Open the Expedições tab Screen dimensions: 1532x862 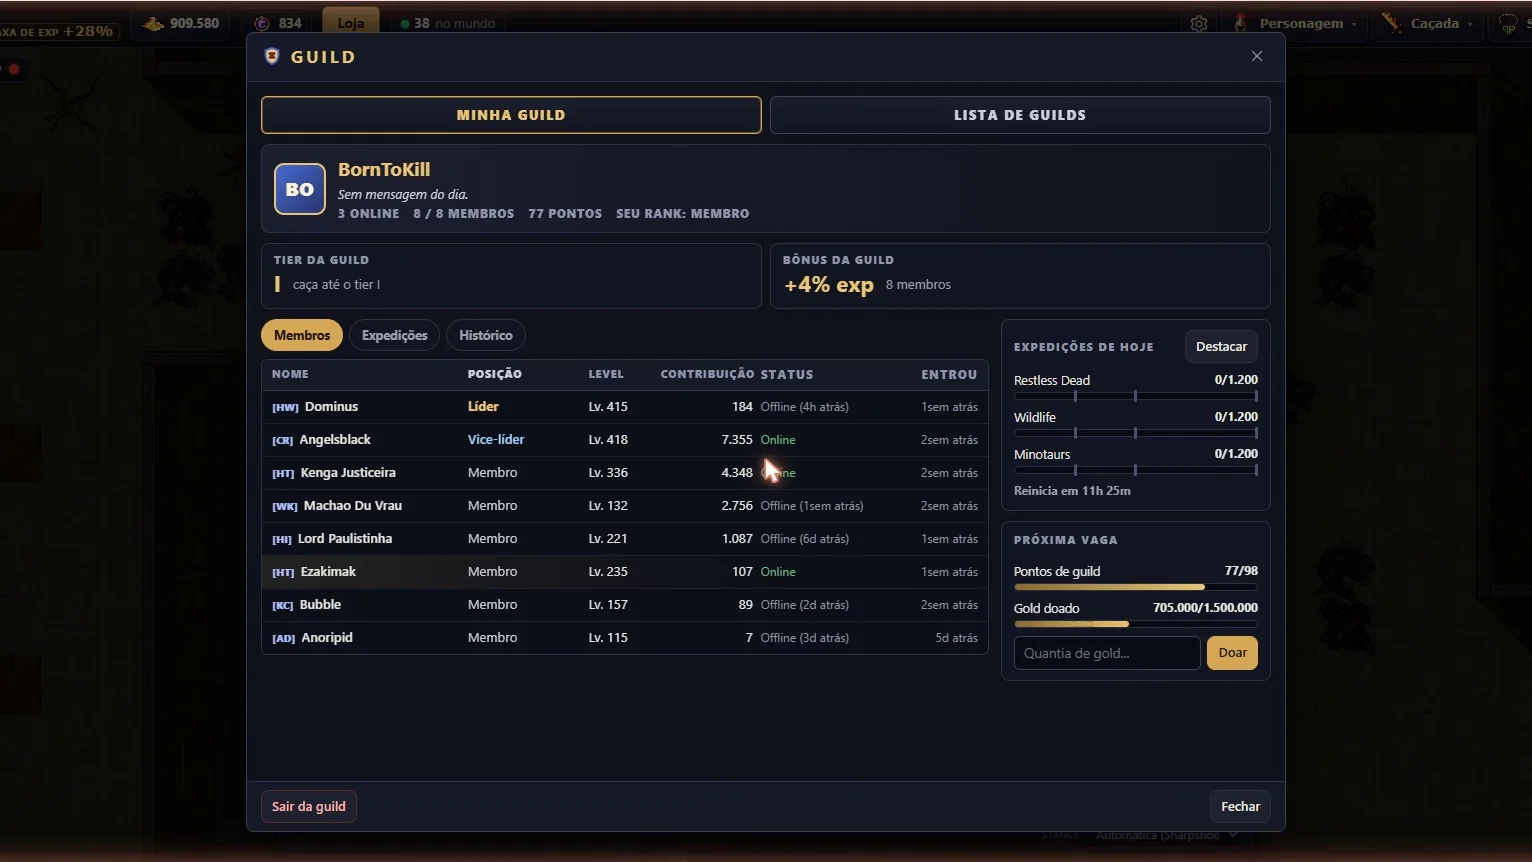pyautogui.click(x=395, y=335)
